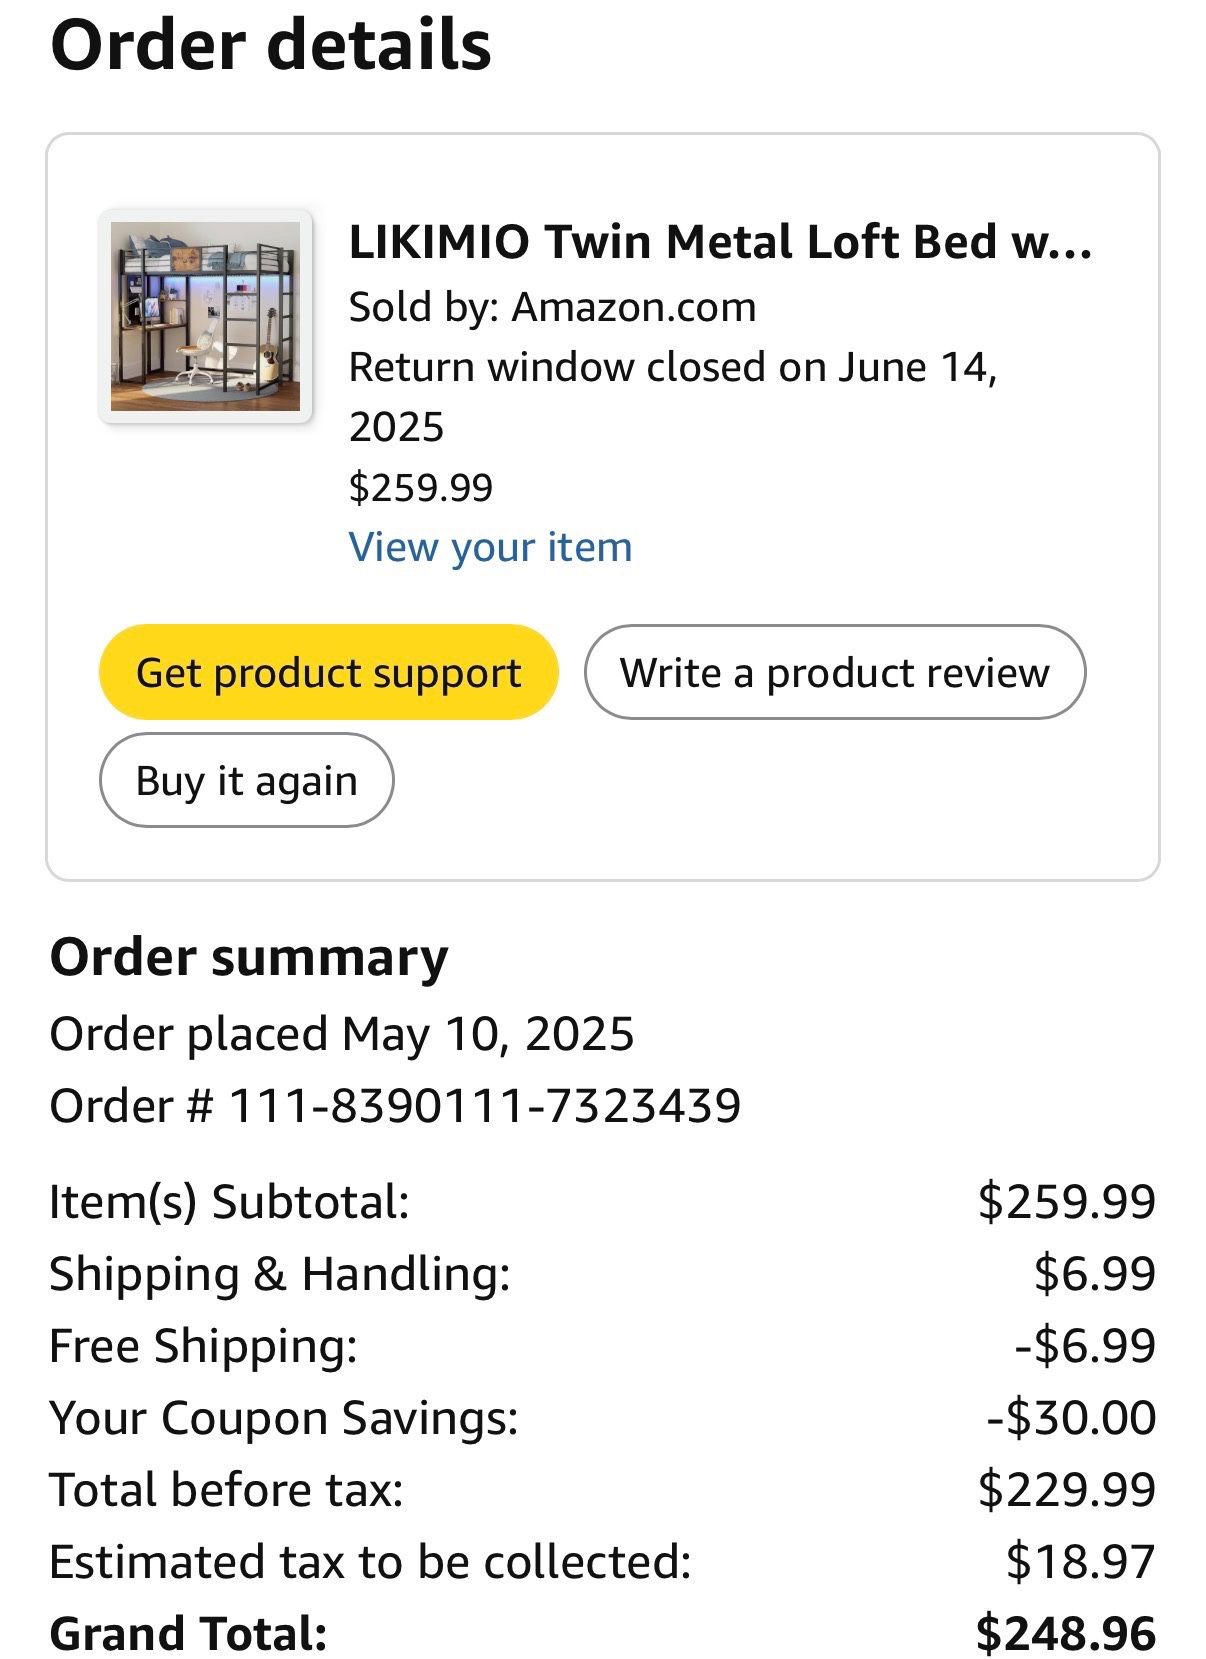Select the Order placed May 10, 2025 line
Viewport: 1206px width, 1659px height.
pos(341,1033)
